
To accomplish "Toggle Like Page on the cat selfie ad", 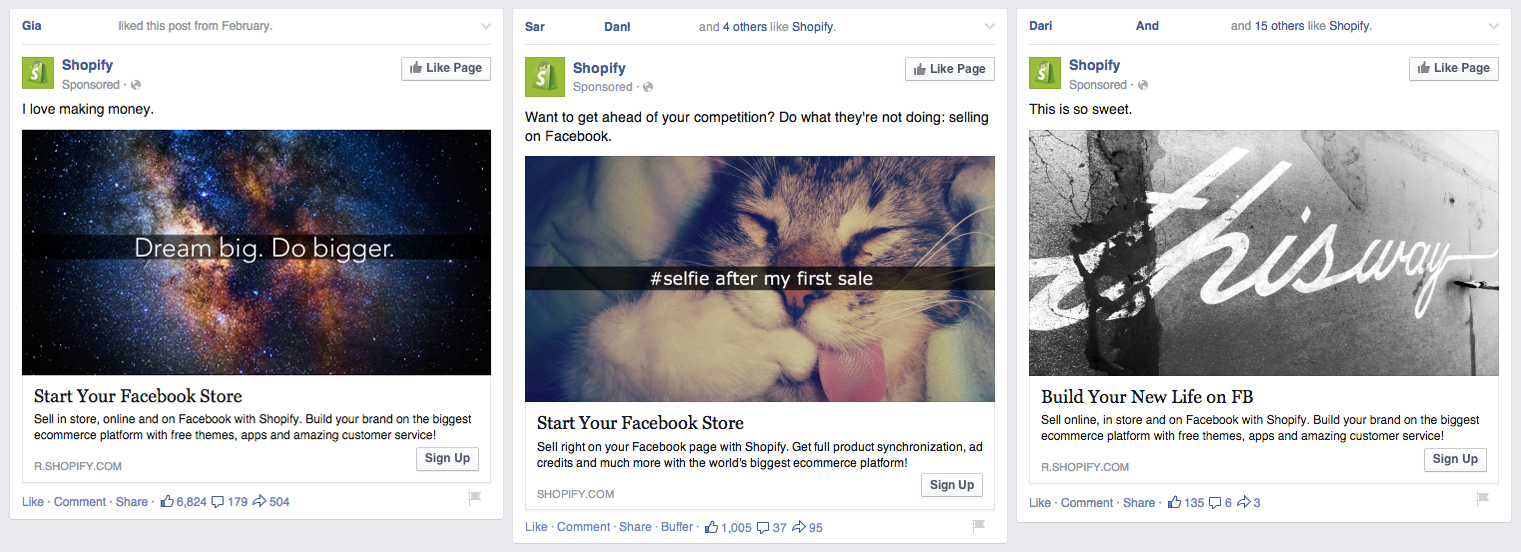I will pyautogui.click(x=950, y=69).
